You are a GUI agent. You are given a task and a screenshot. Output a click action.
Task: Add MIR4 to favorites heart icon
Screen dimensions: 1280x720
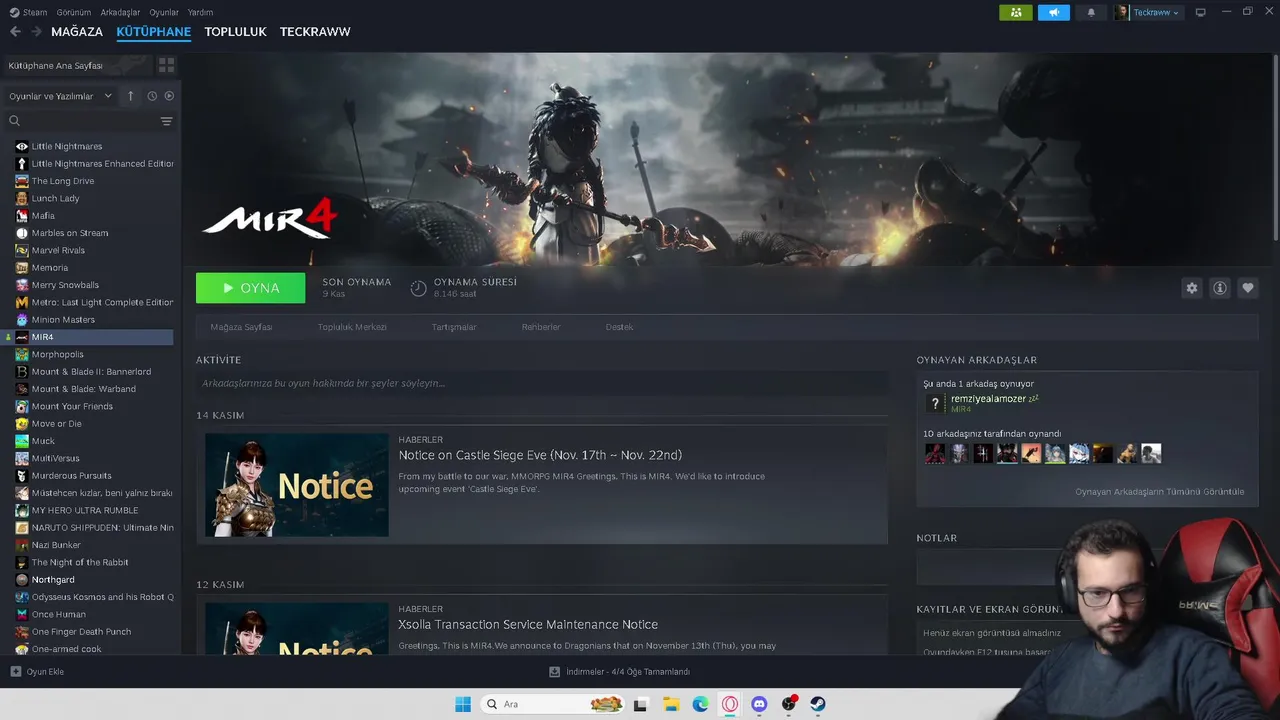point(1248,288)
